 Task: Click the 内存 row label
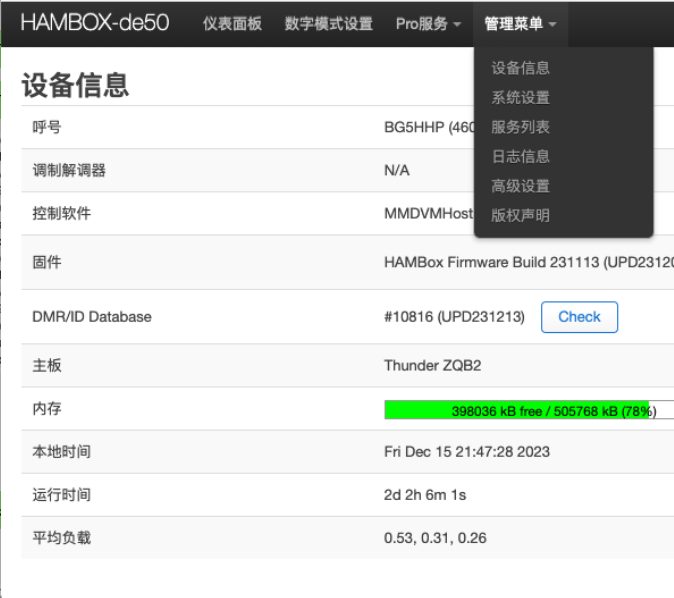47,408
